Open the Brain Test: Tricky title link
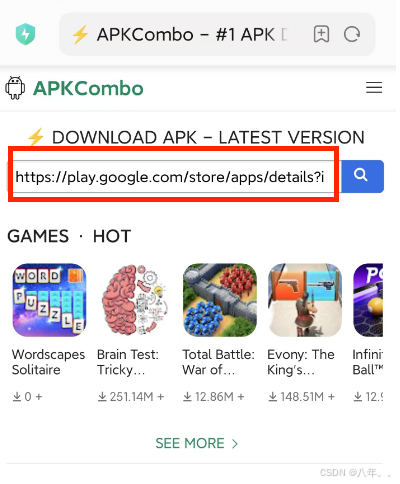Image resolution: width=400 pixels, height=484 pixels. click(x=128, y=362)
